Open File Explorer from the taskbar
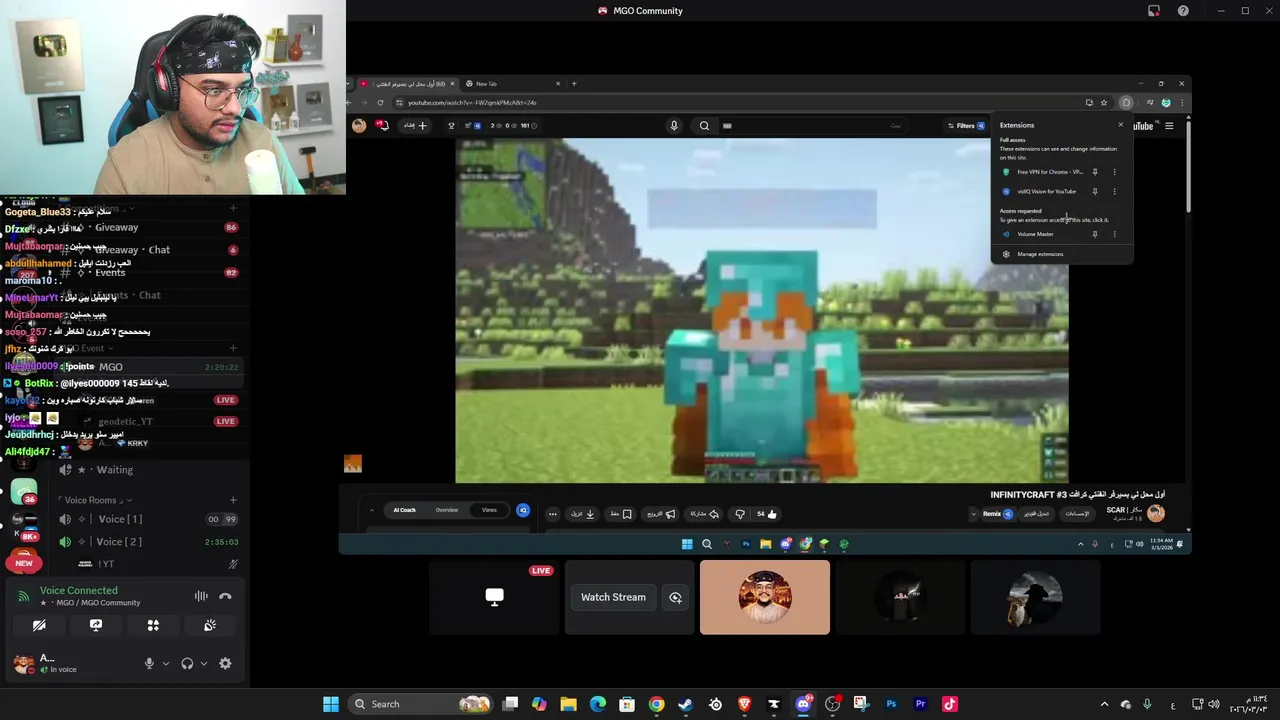Image resolution: width=1280 pixels, height=720 pixels. [568, 704]
